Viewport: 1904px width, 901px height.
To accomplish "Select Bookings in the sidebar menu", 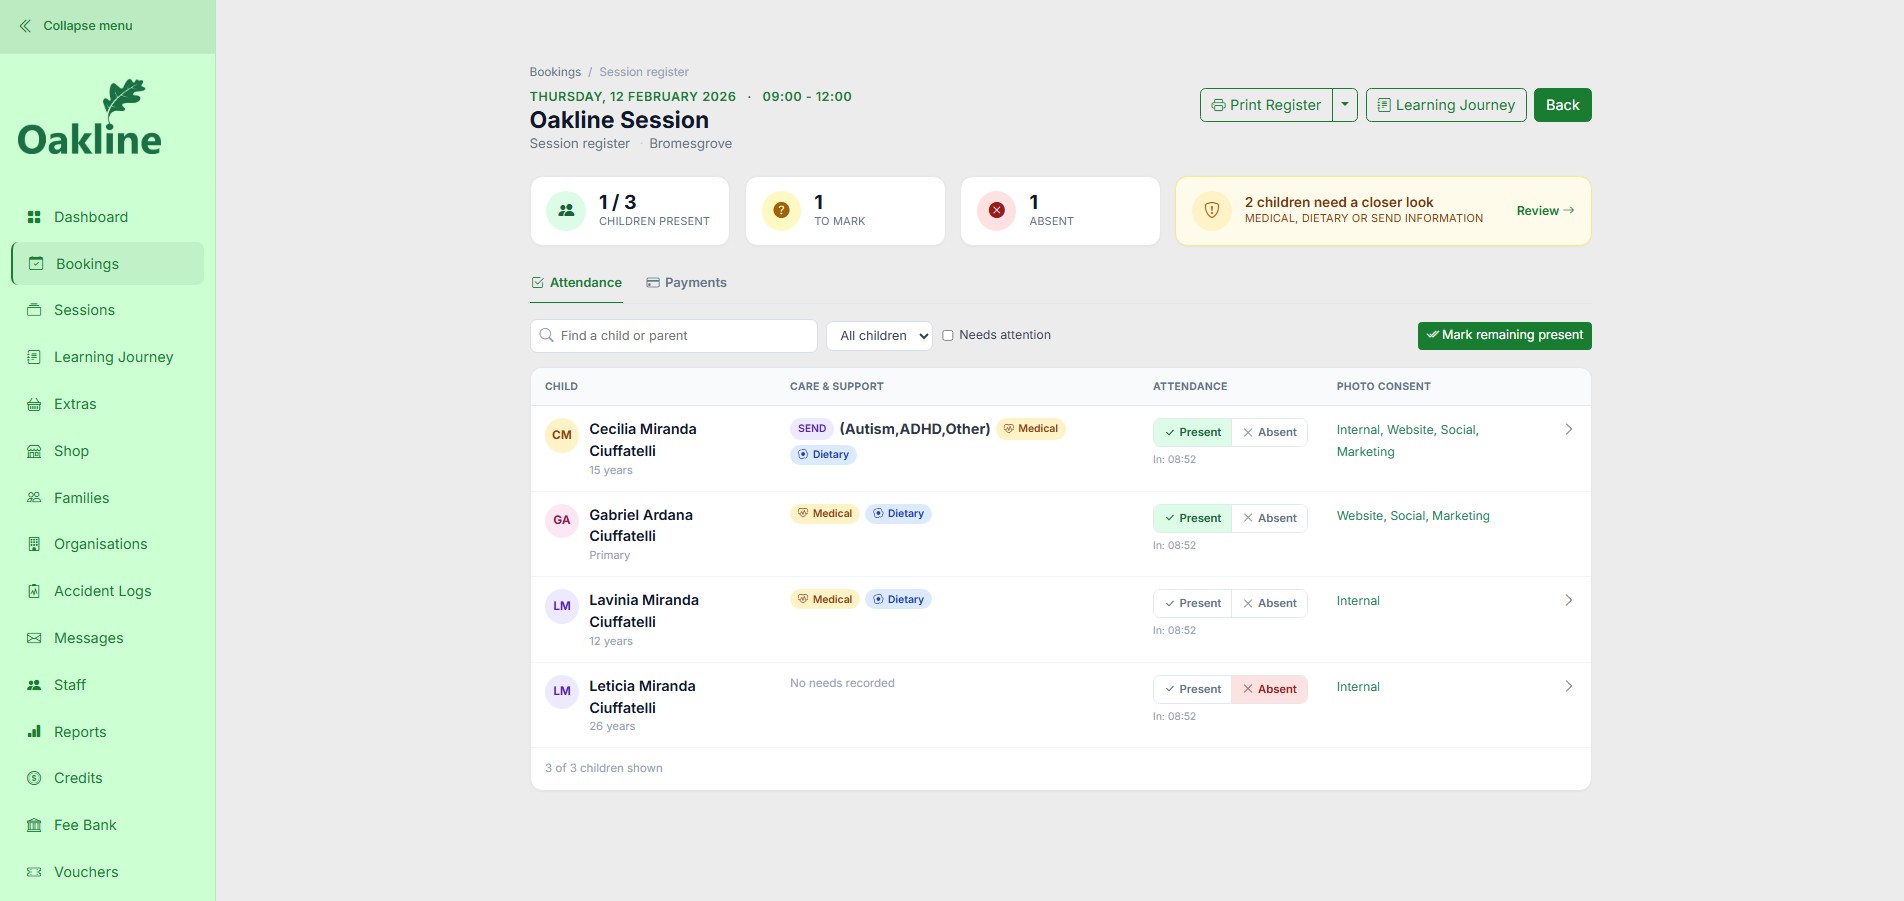I will [107, 264].
